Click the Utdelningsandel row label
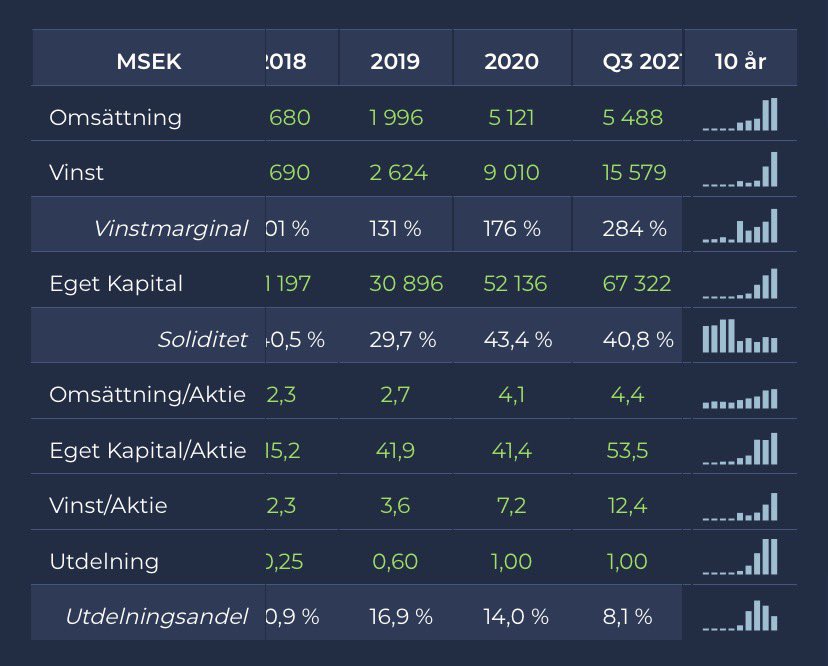 [x=157, y=616]
